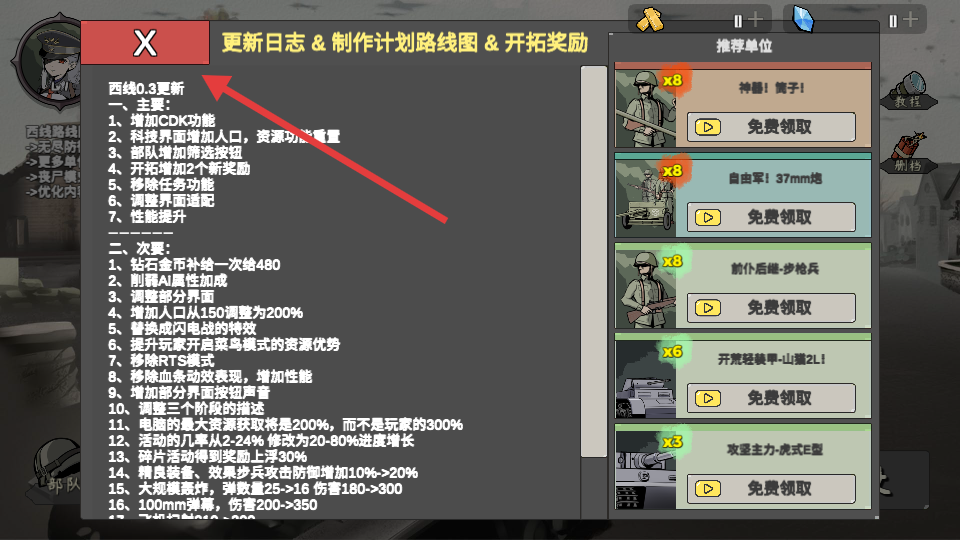Click the gold bars currency icon
The image size is (960, 540).
650,20
